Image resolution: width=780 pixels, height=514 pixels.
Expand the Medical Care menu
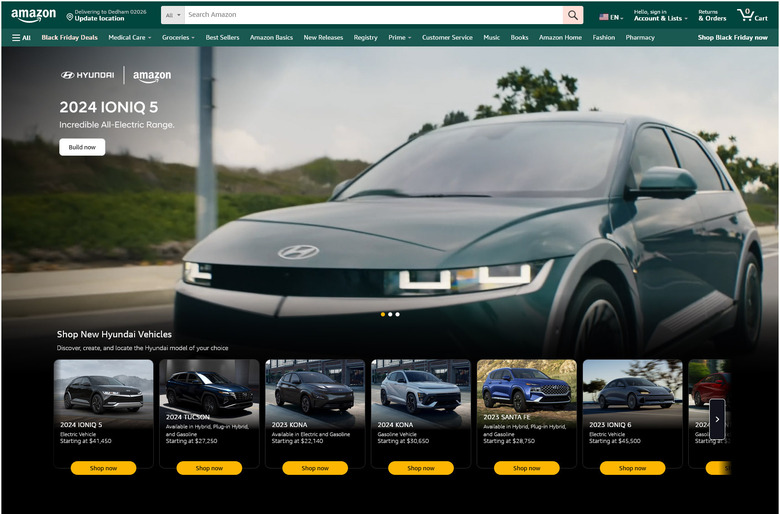coord(130,37)
